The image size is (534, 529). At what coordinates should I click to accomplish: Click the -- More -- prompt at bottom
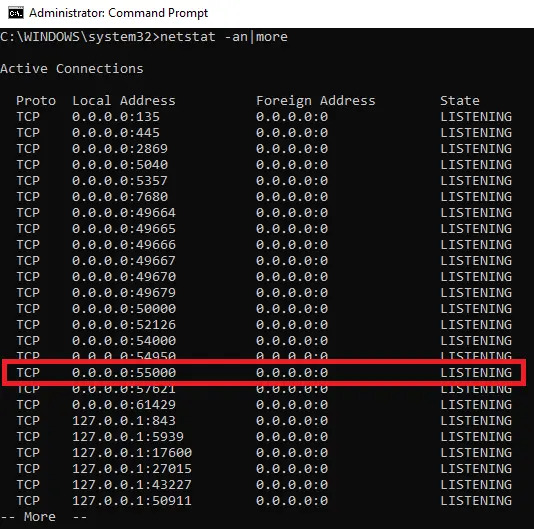[44, 517]
